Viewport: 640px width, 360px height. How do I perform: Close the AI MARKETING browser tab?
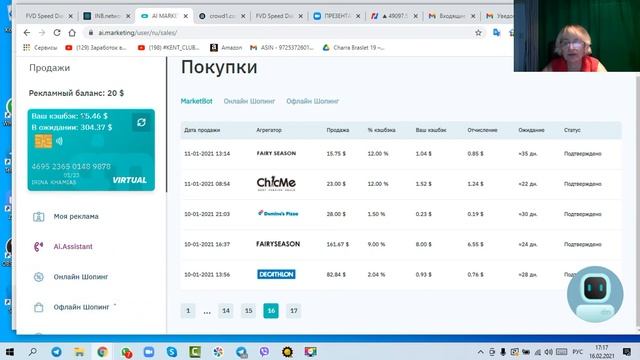click(x=186, y=16)
